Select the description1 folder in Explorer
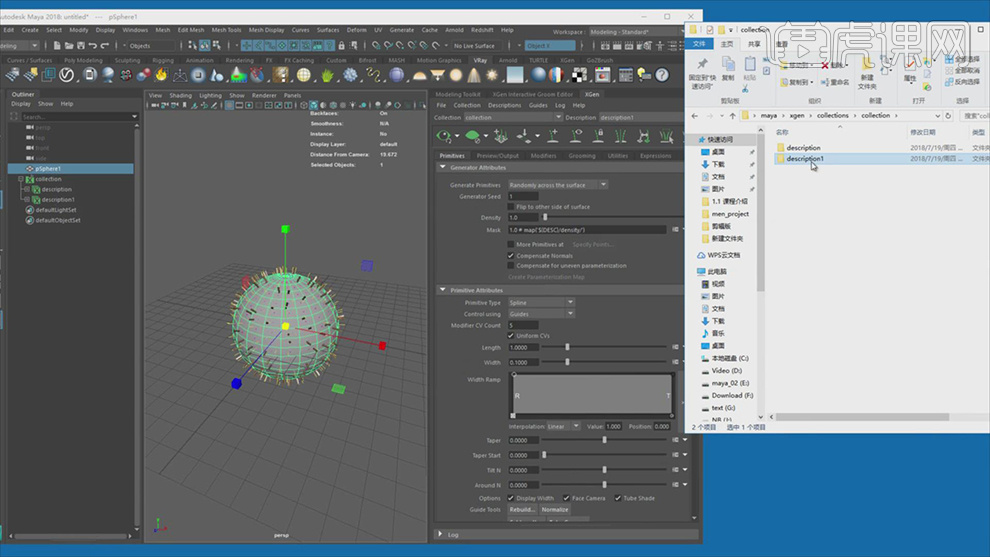 805,159
